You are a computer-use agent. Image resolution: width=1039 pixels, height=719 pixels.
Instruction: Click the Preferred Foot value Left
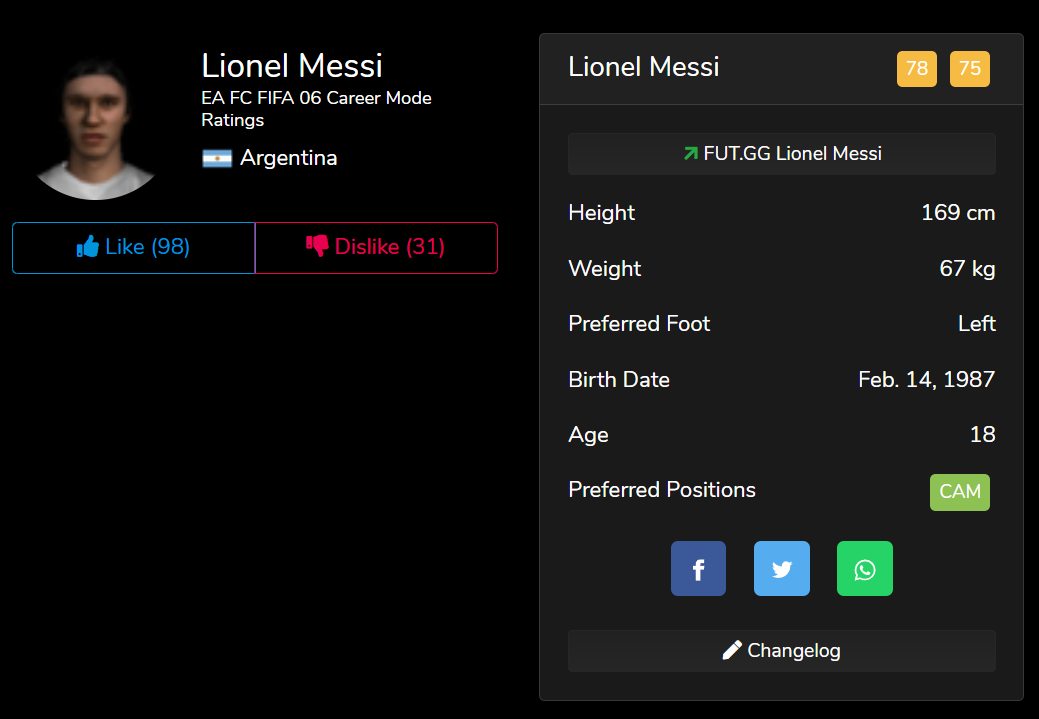pos(976,324)
